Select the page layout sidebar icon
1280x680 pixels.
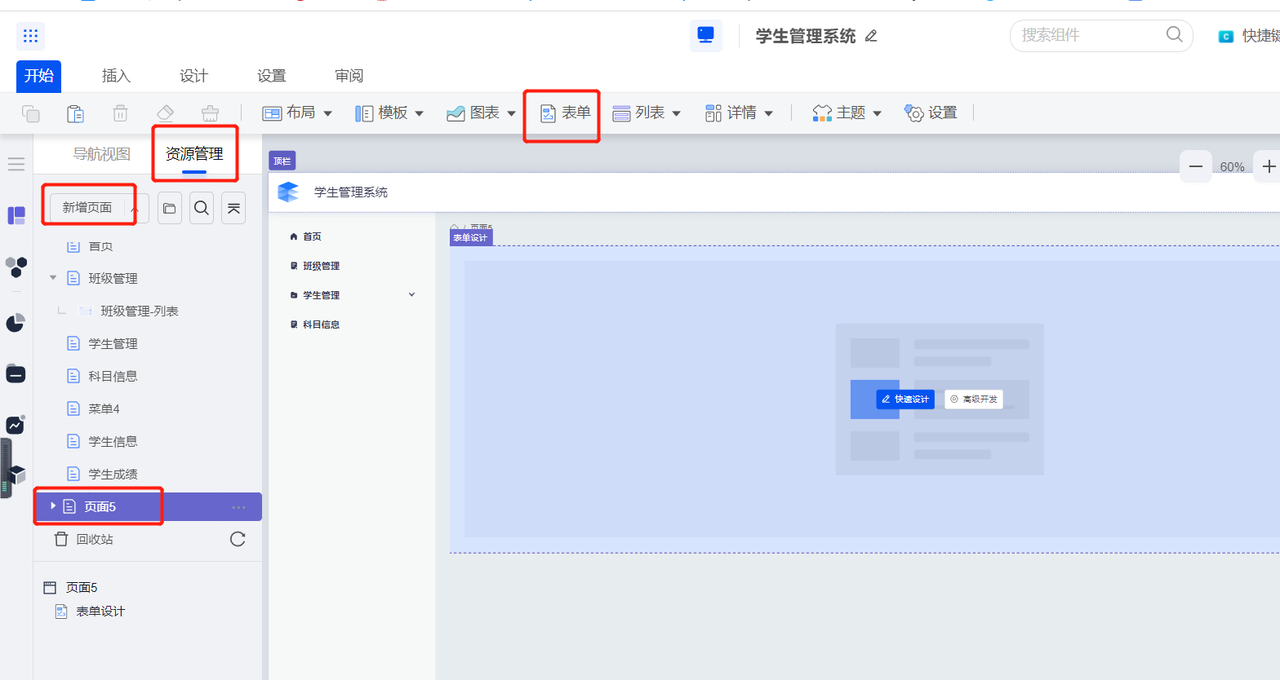(16, 216)
